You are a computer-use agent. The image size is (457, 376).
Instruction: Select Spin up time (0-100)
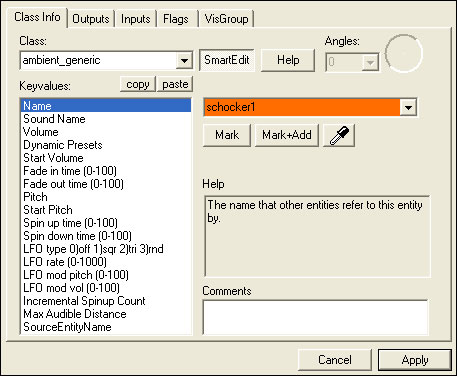pyautogui.click(x=106, y=223)
